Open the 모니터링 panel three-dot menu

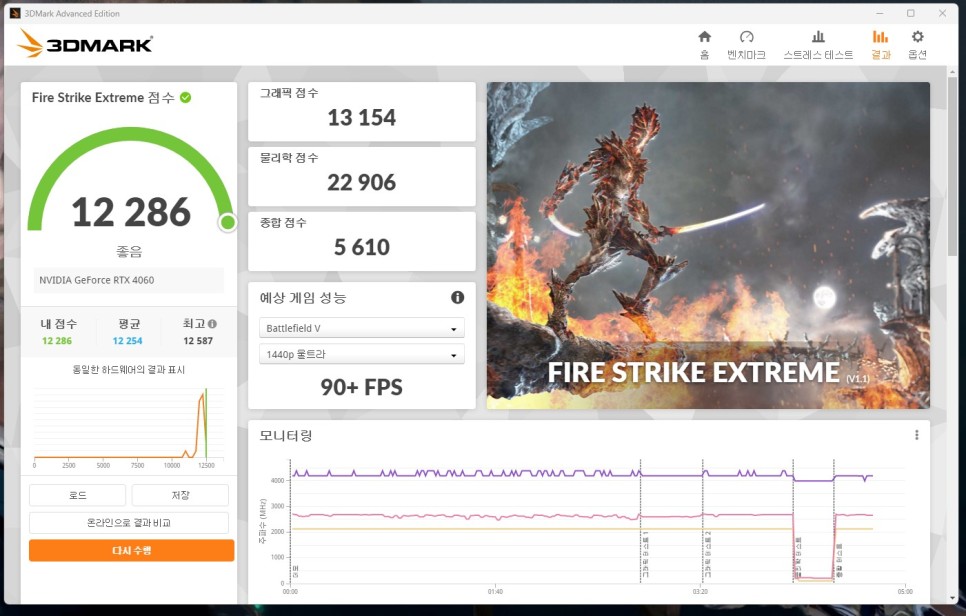point(916,435)
